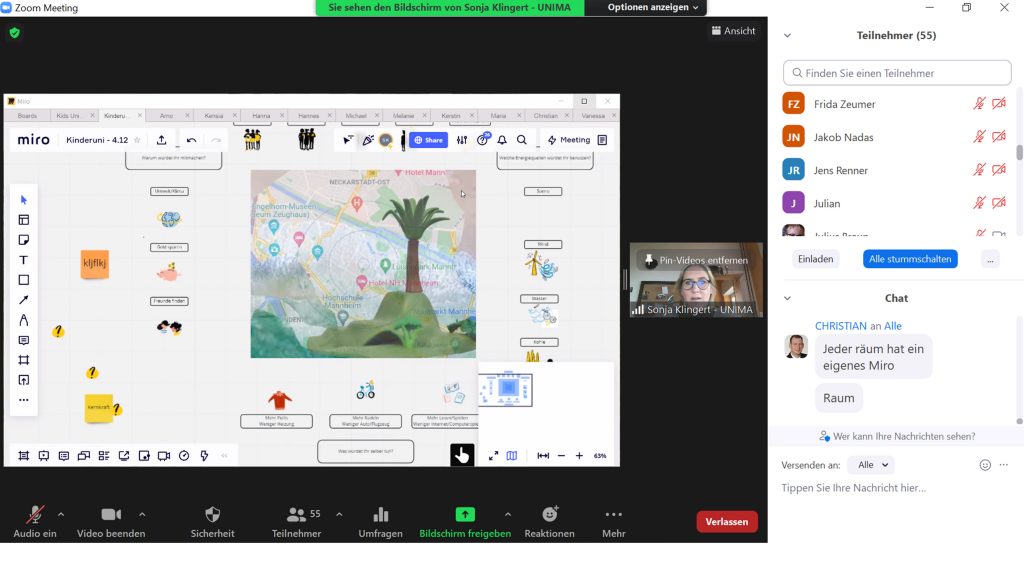Open Miro frames panel in bottom toolbar
The height and width of the screenshot is (576, 1024).
click(24, 456)
